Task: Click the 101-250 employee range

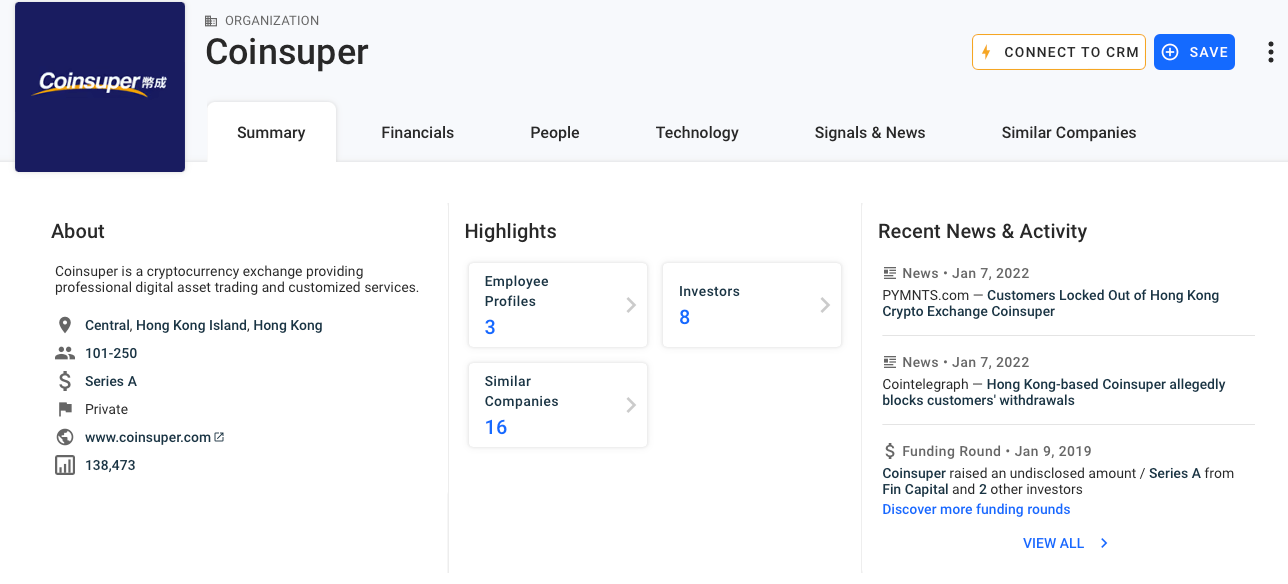Action: coord(111,353)
